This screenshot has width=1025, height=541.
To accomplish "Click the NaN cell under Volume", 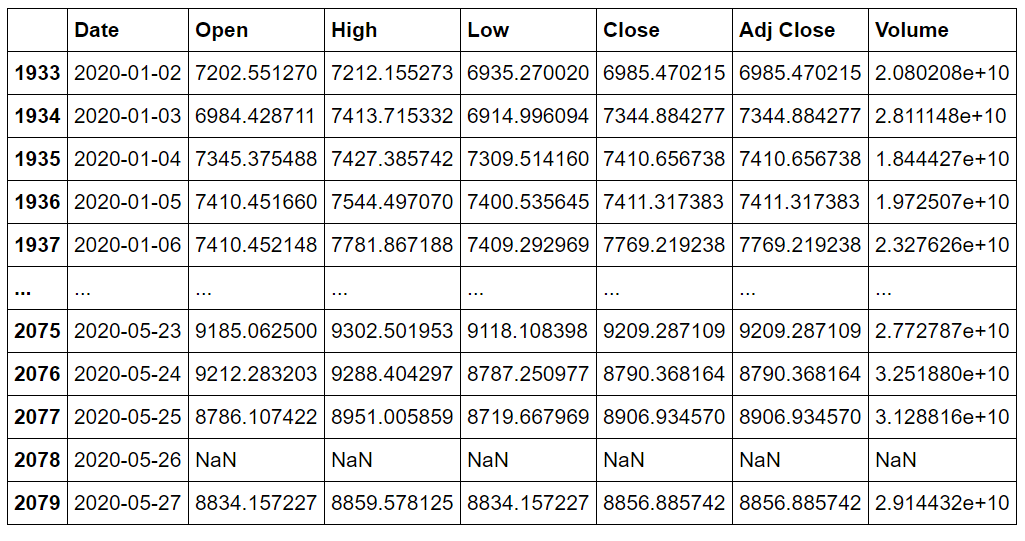I will 896,460.
